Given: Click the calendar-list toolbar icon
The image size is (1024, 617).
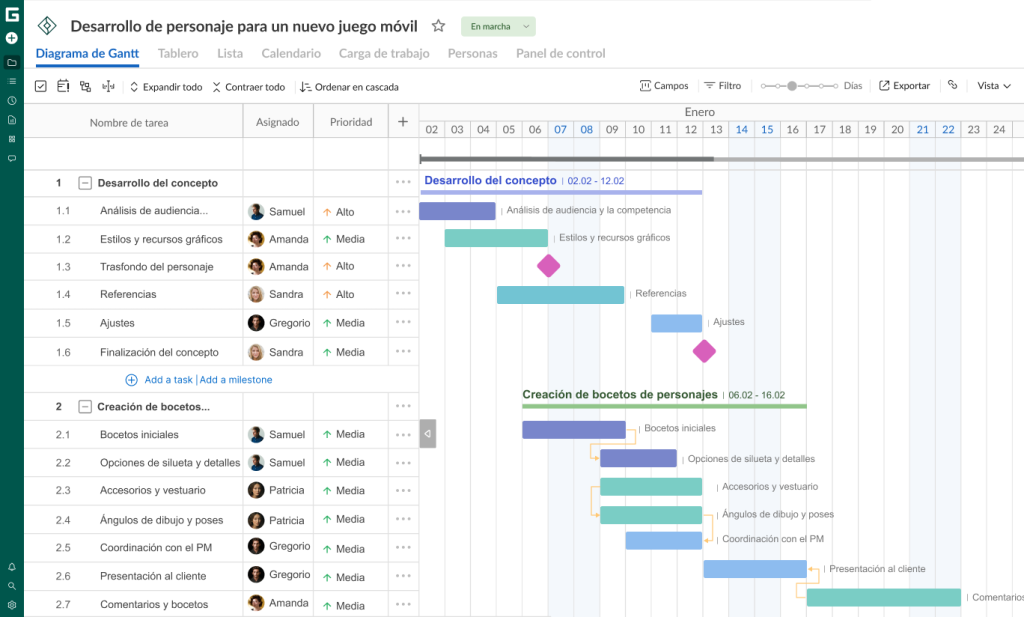Looking at the screenshot, I should tap(63, 86).
